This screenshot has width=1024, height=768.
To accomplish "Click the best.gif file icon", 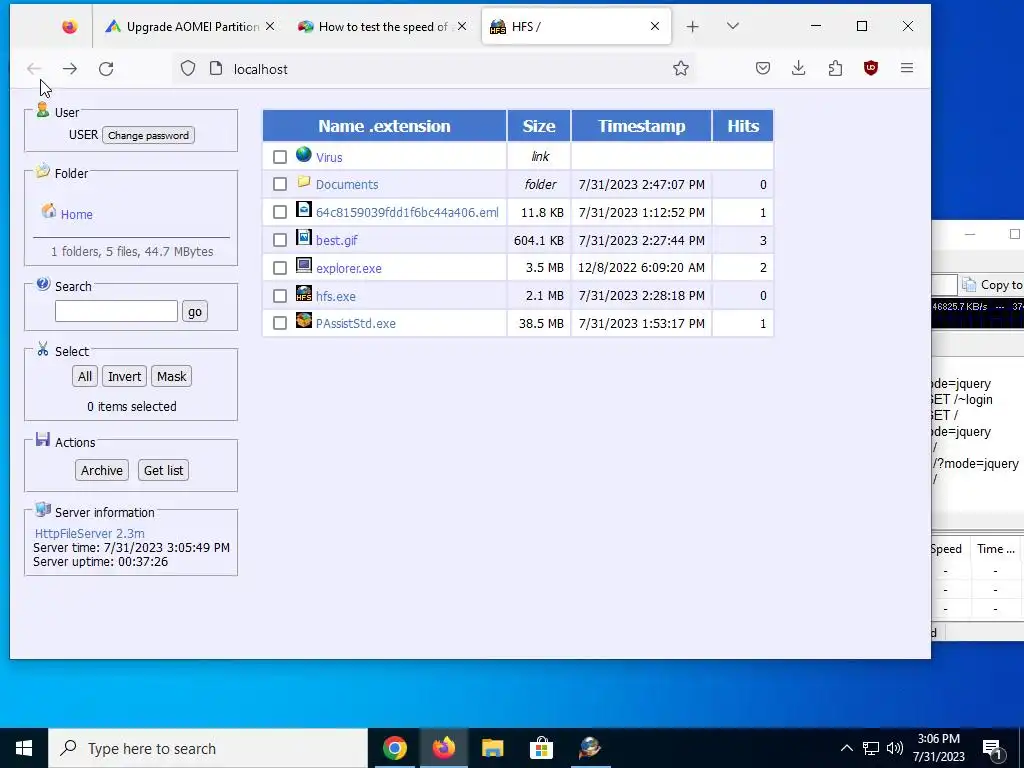I will coord(304,237).
